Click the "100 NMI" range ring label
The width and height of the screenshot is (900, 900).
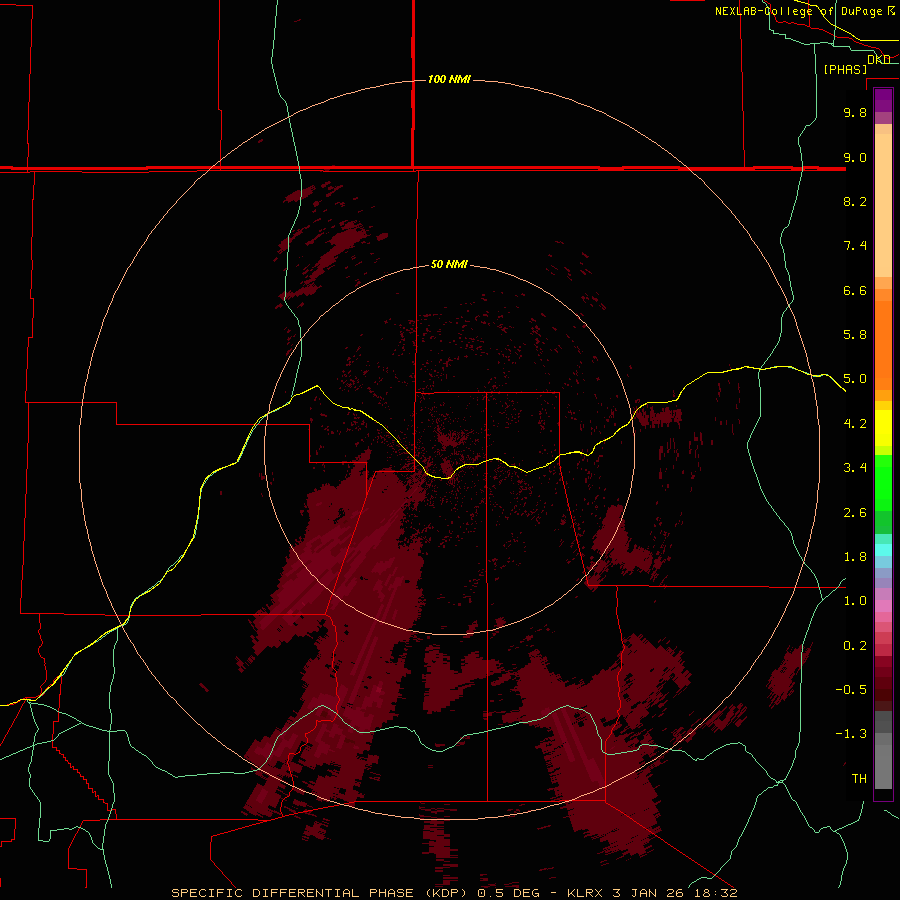[x=449, y=79]
